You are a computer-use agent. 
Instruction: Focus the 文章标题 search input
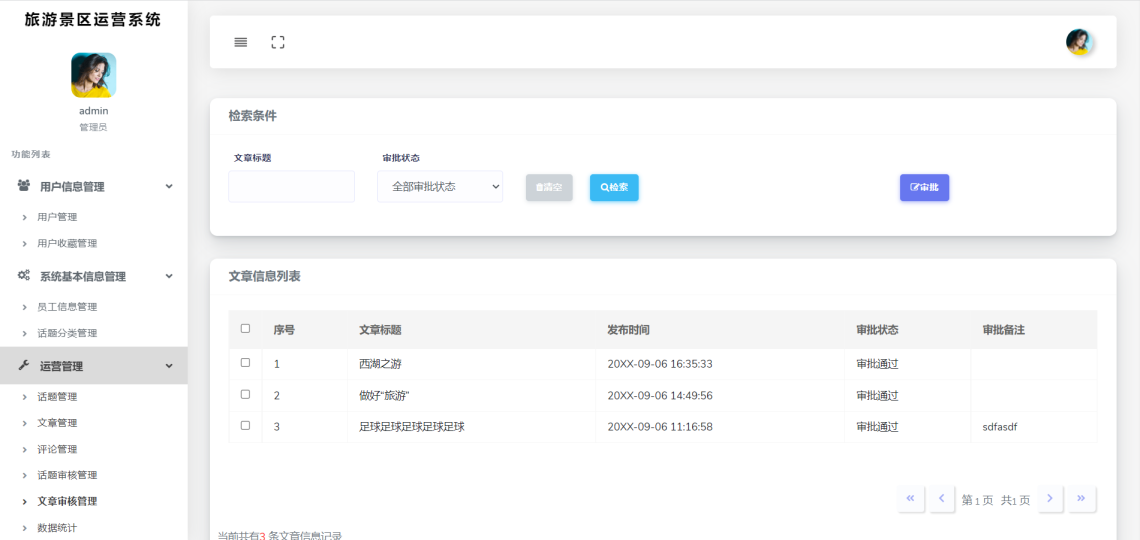(x=292, y=187)
